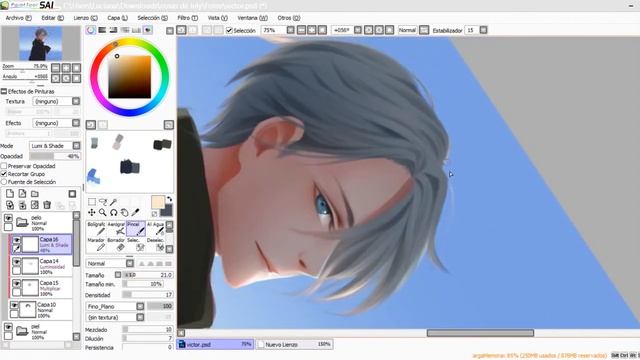Open the Estabilizador value dropdown

coord(483,30)
